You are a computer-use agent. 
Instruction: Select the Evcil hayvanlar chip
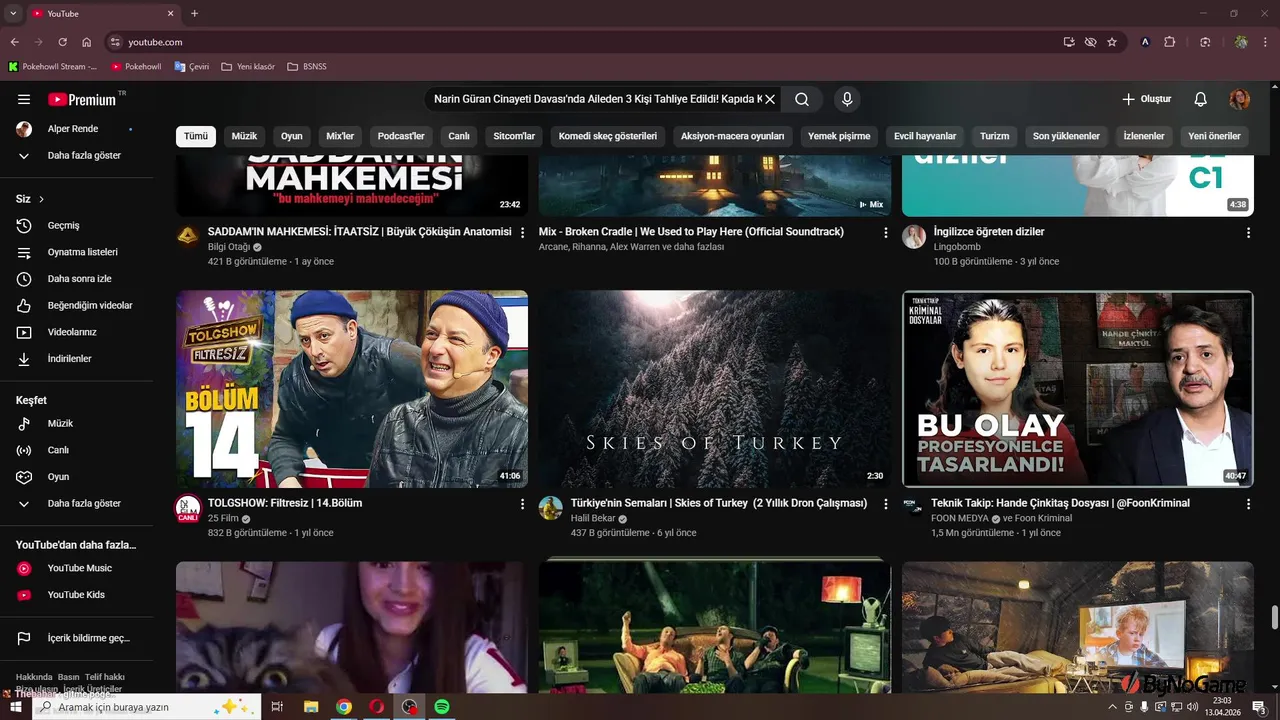(925, 136)
